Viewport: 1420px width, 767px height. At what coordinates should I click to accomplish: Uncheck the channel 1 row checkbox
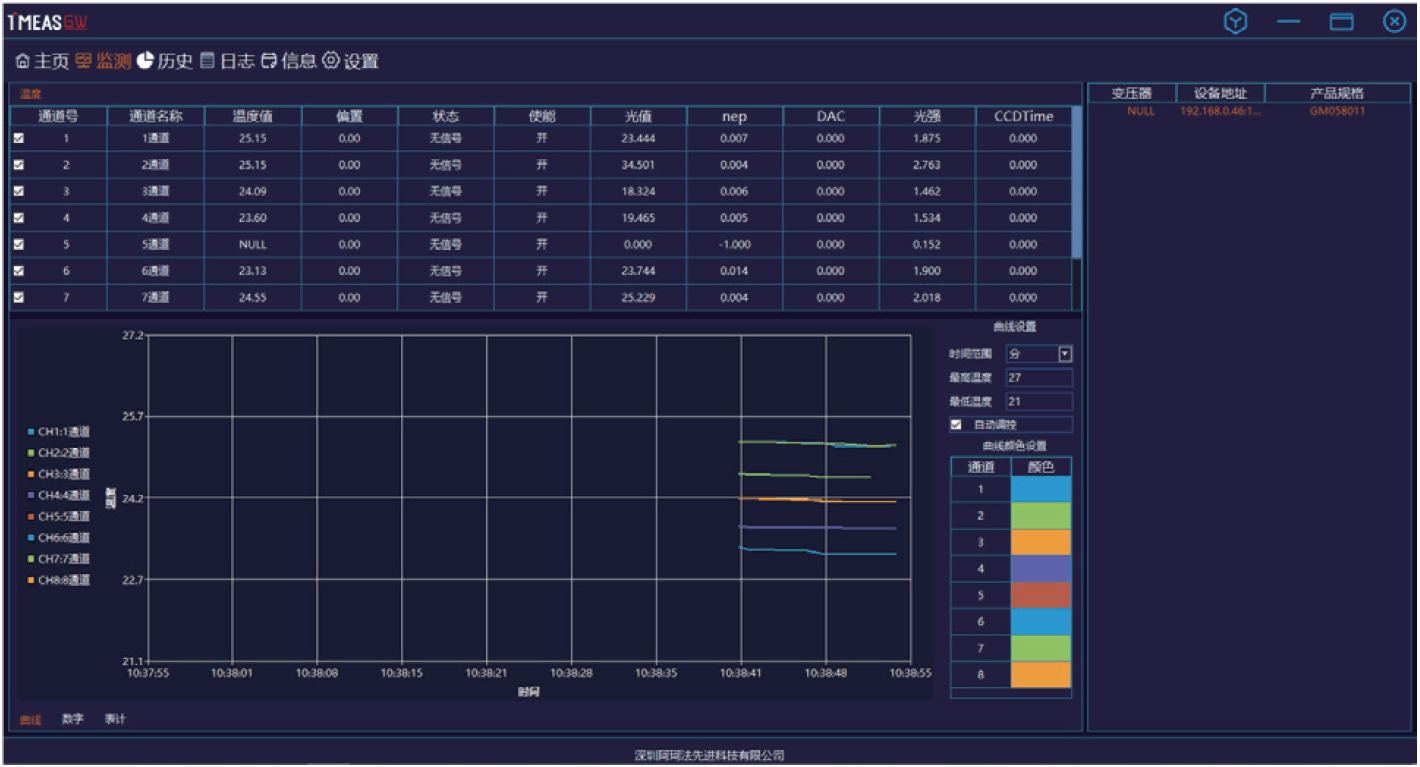pos(18,139)
